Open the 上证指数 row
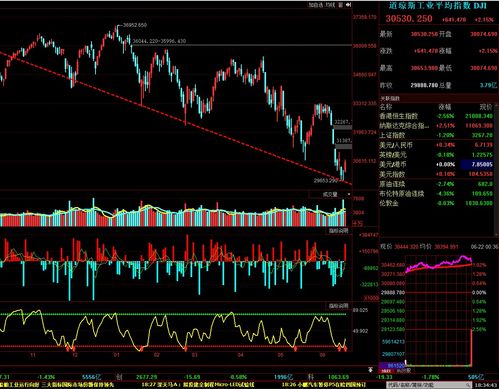Viewport: 499px width, 389px height. (x=436, y=135)
